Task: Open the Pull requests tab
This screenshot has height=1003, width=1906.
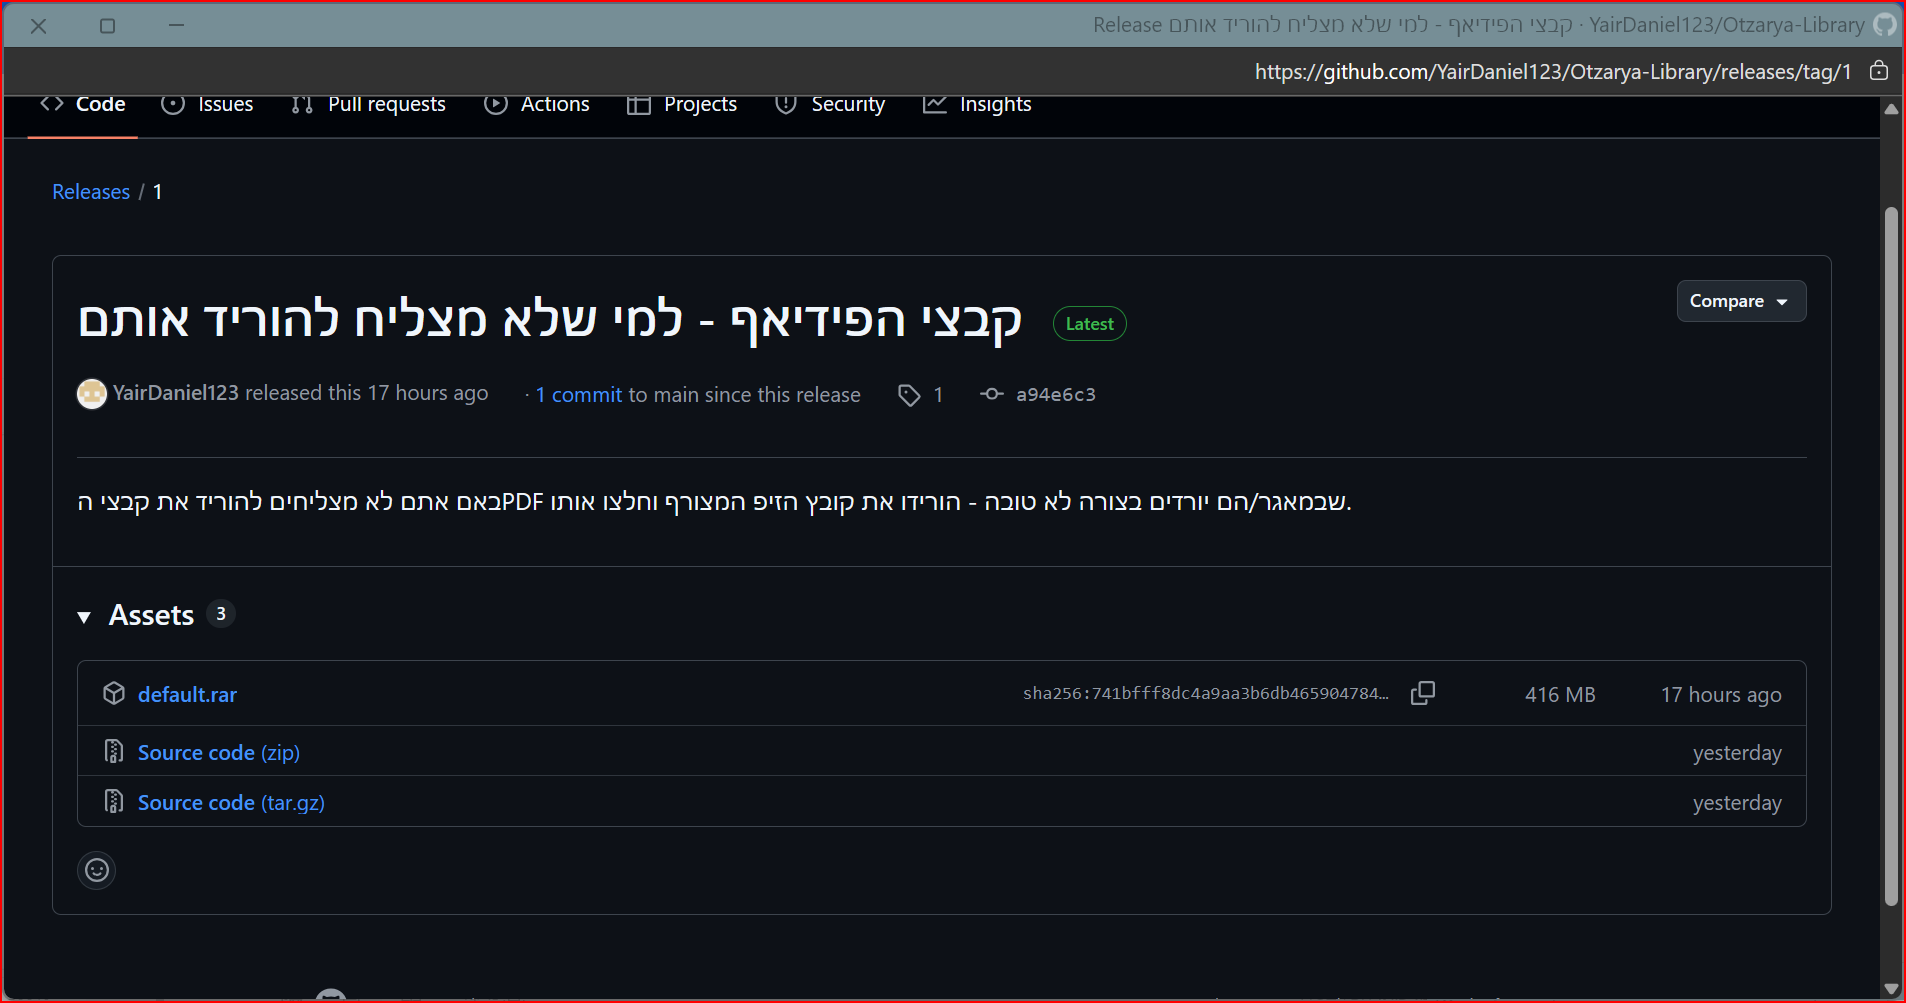Action: 368,104
